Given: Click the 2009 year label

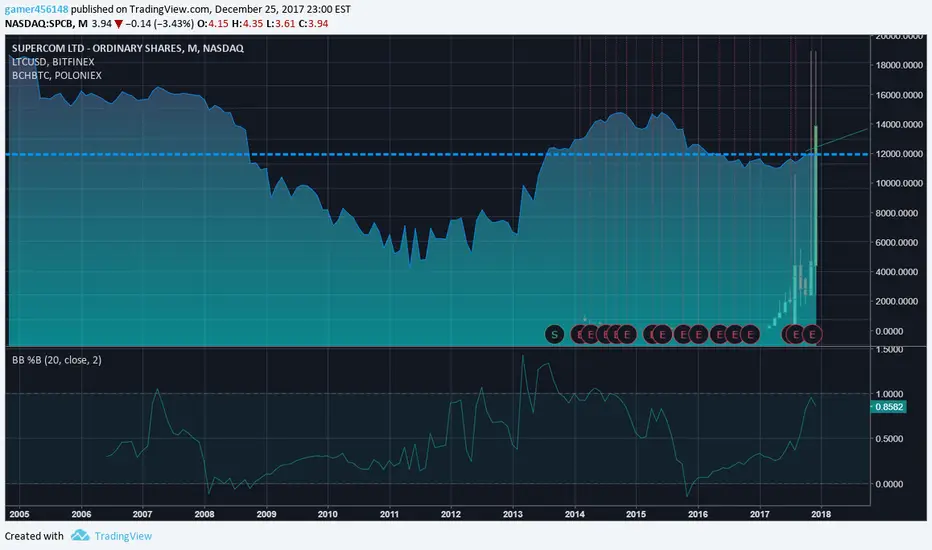Looking at the screenshot, I should pos(266,514).
